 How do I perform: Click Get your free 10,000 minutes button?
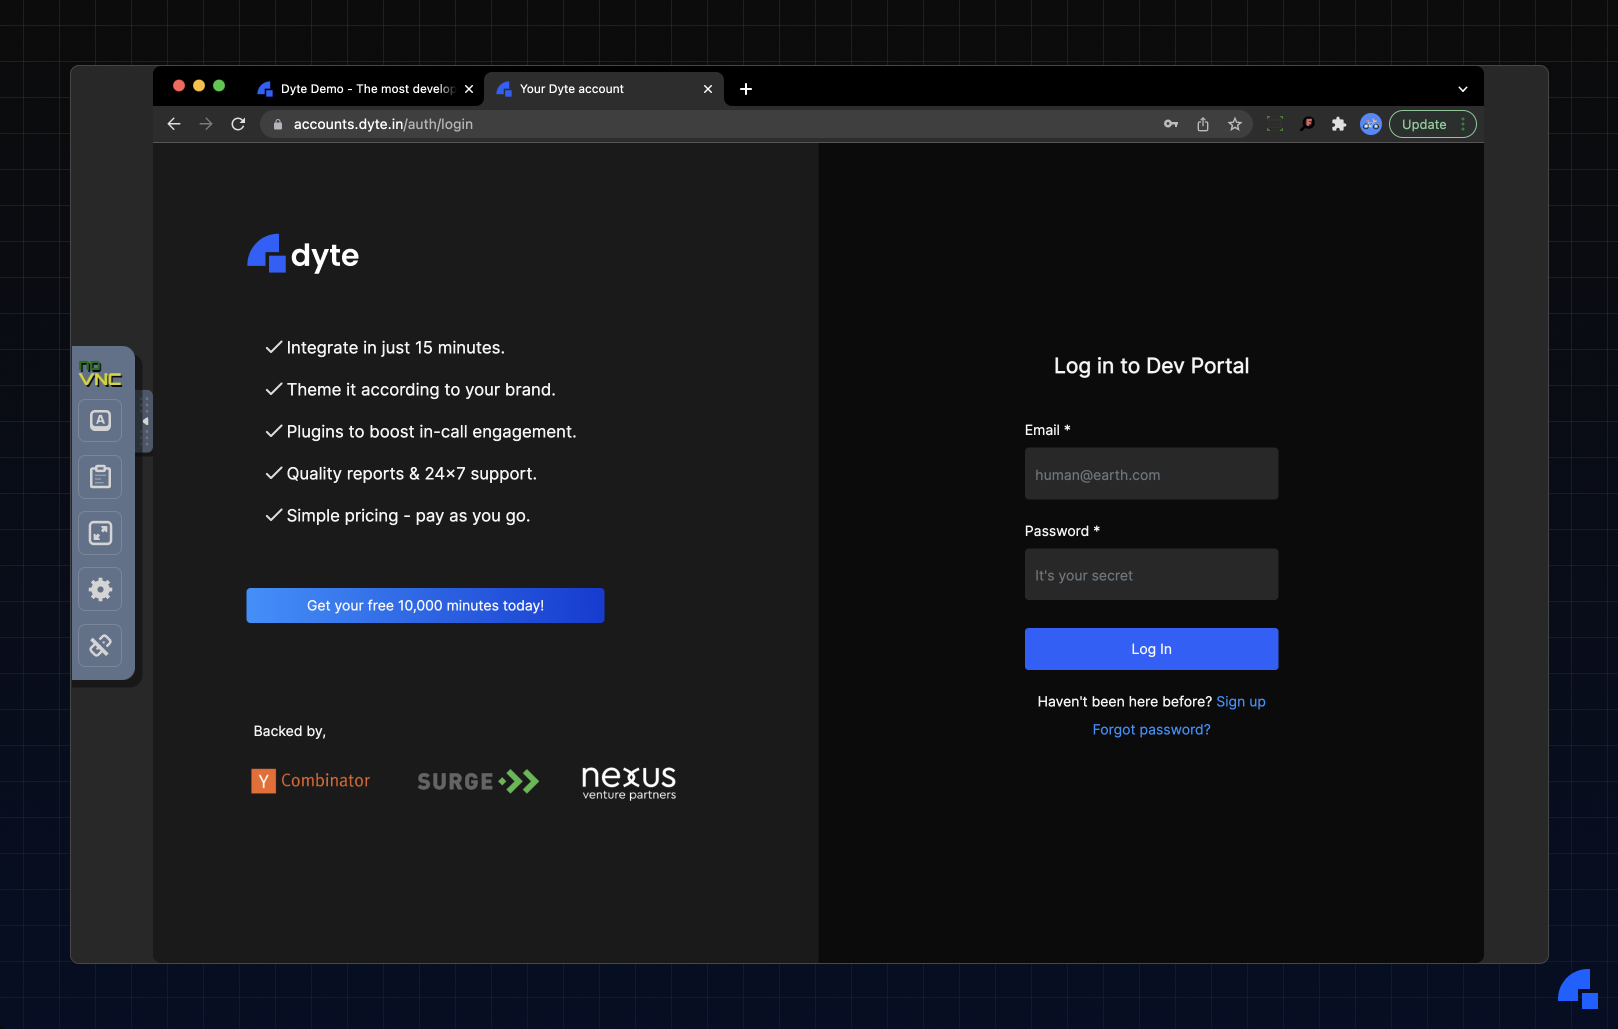point(425,605)
